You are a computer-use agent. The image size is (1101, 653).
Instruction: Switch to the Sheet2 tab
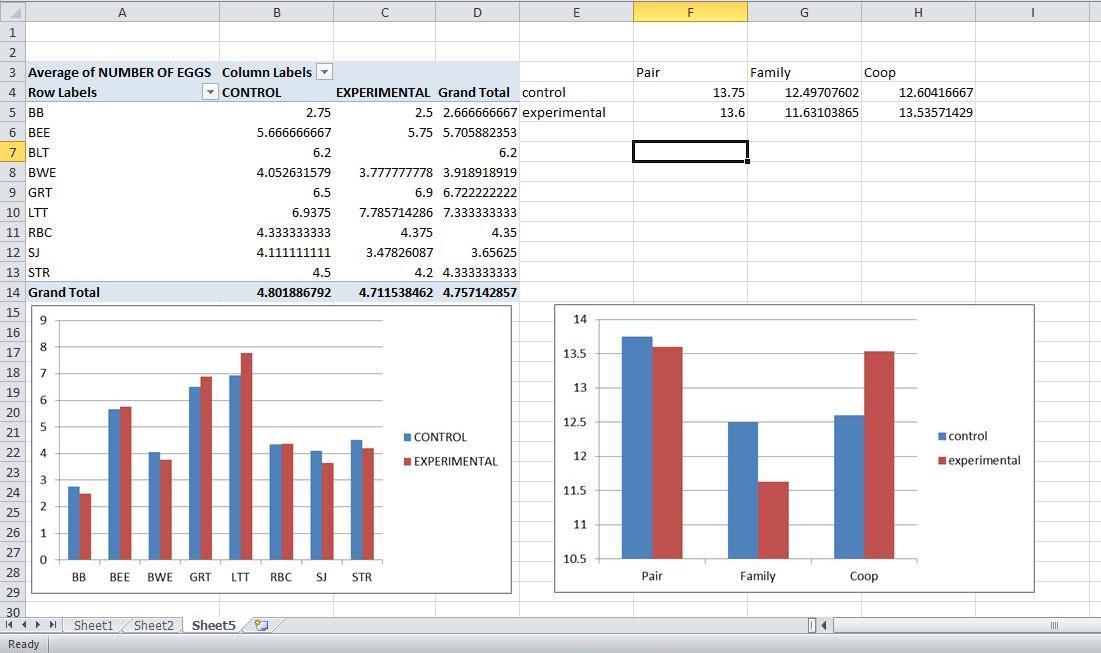(153, 625)
